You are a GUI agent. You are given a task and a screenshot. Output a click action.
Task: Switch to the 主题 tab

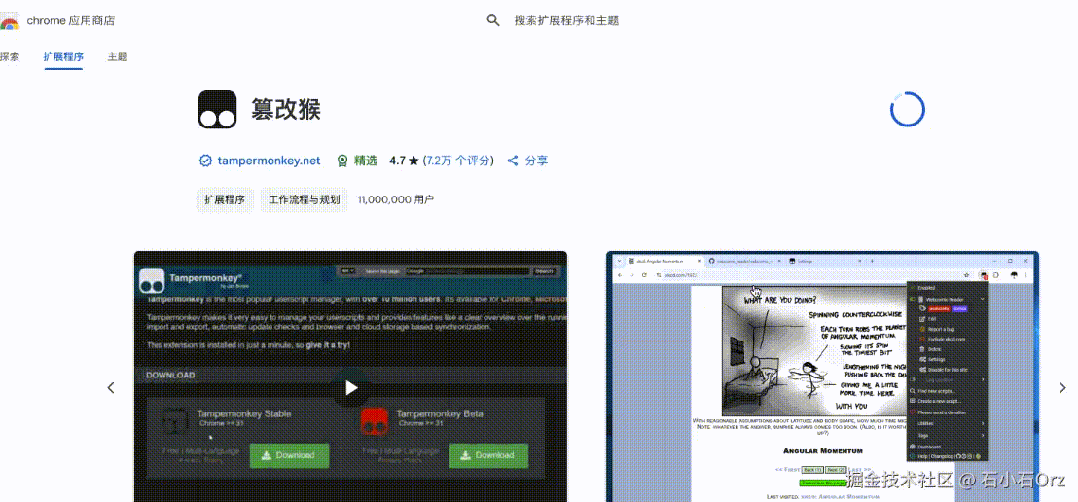click(x=118, y=56)
